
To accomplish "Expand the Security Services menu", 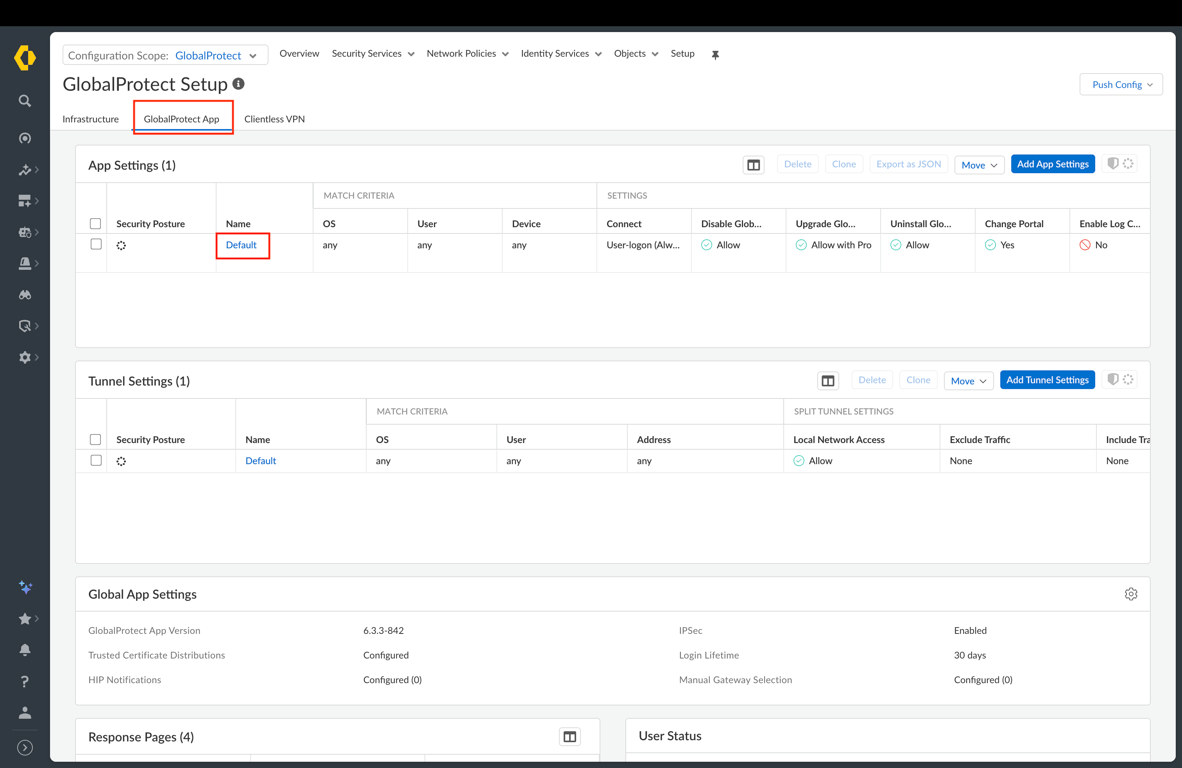I will pos(372,54).
